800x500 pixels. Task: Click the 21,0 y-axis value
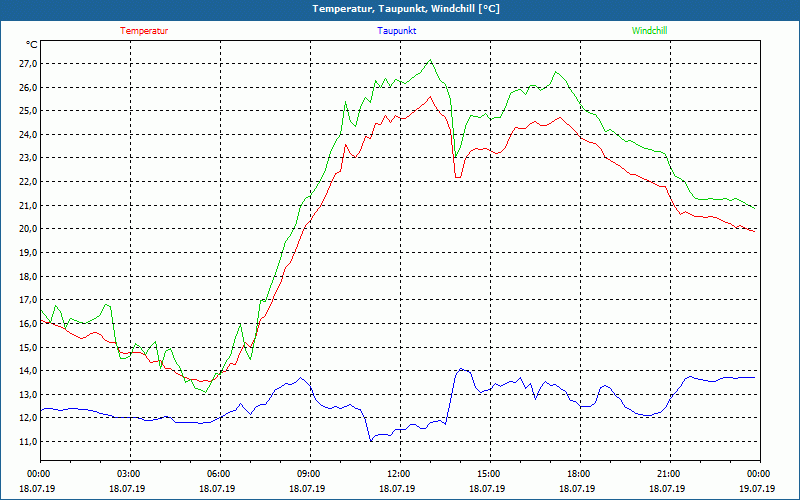point(29,206)
